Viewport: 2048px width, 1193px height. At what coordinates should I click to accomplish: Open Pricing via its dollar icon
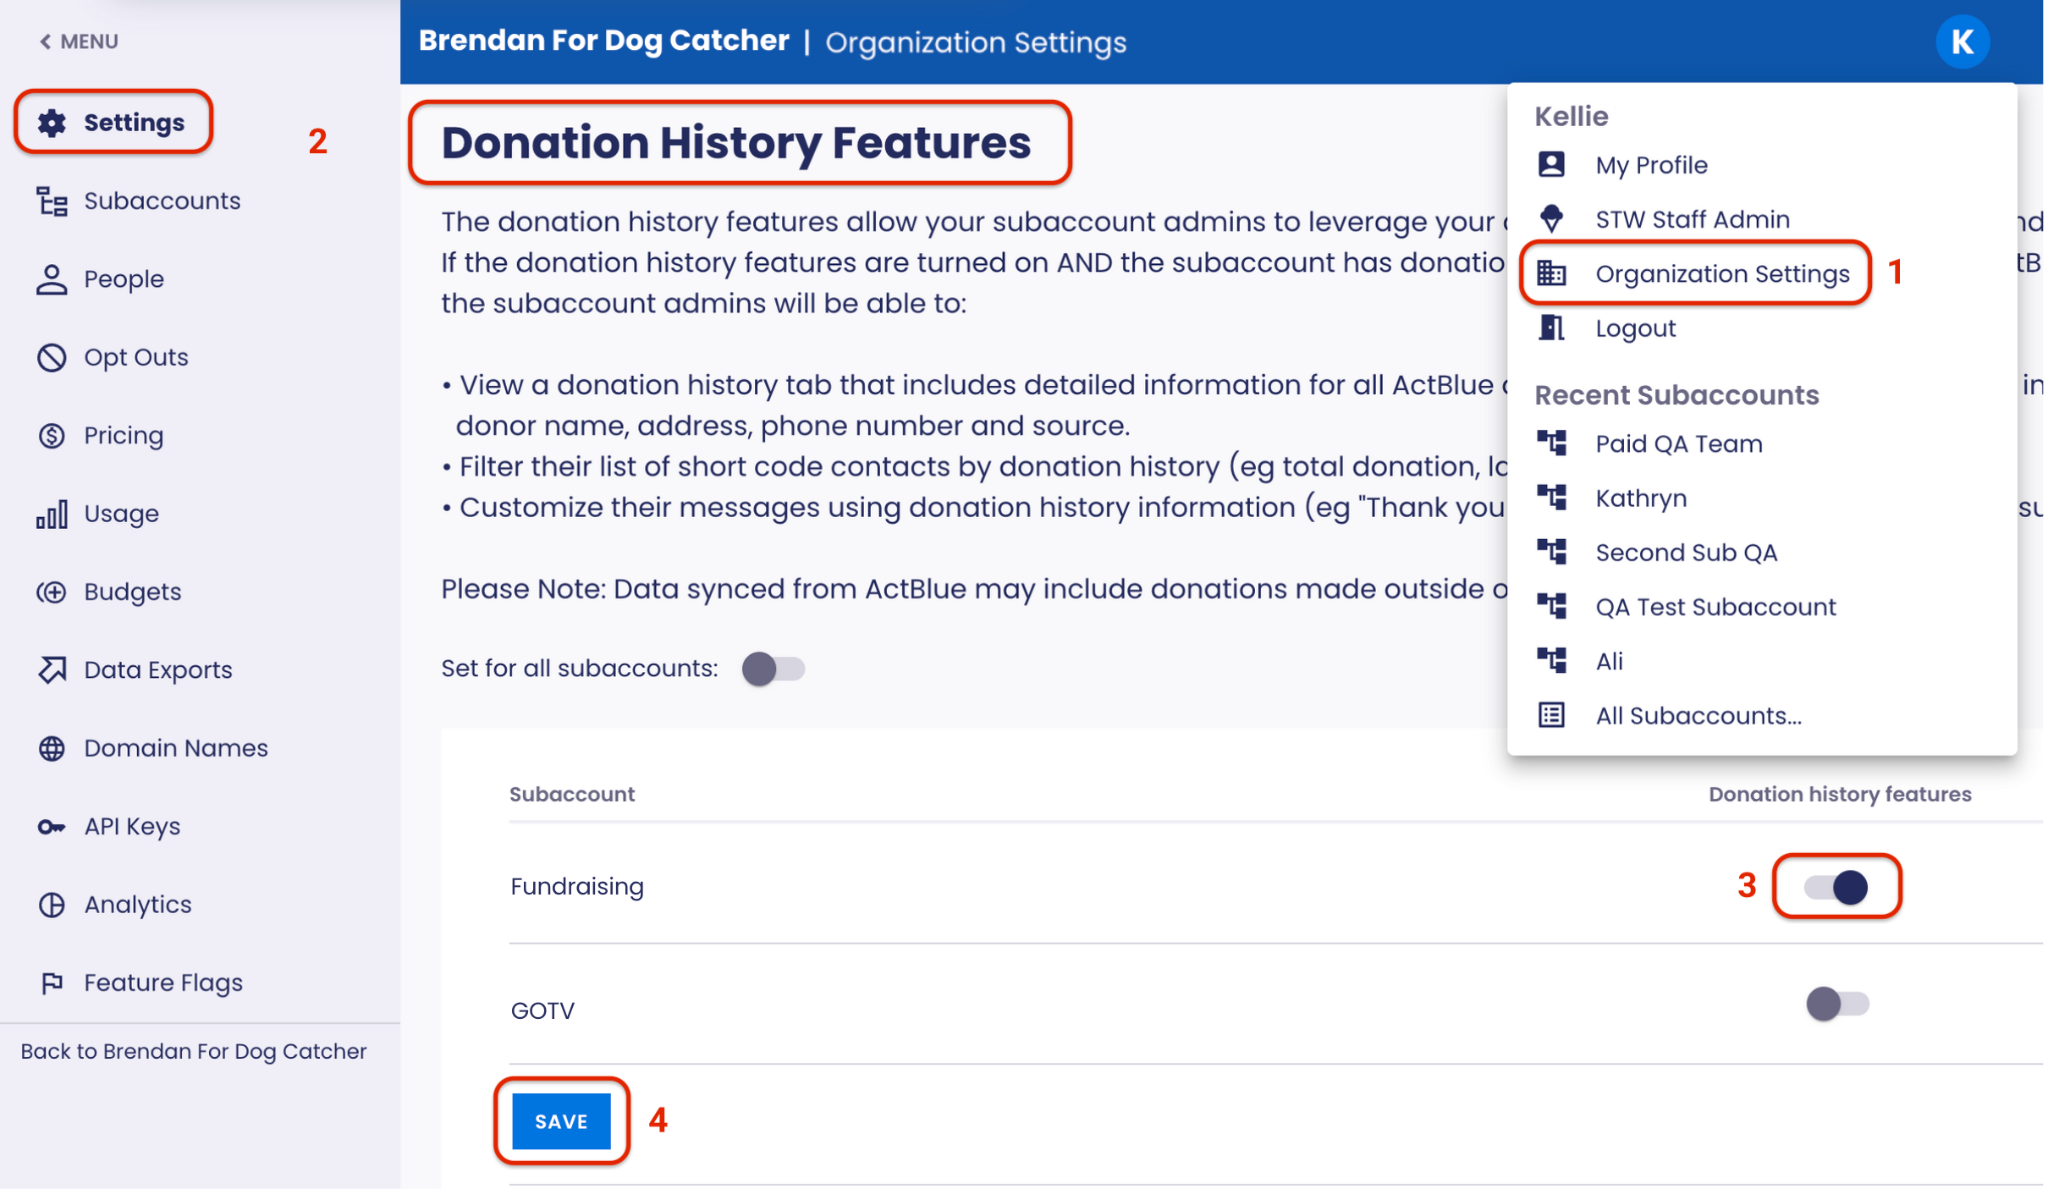click(x=52, y=436)
